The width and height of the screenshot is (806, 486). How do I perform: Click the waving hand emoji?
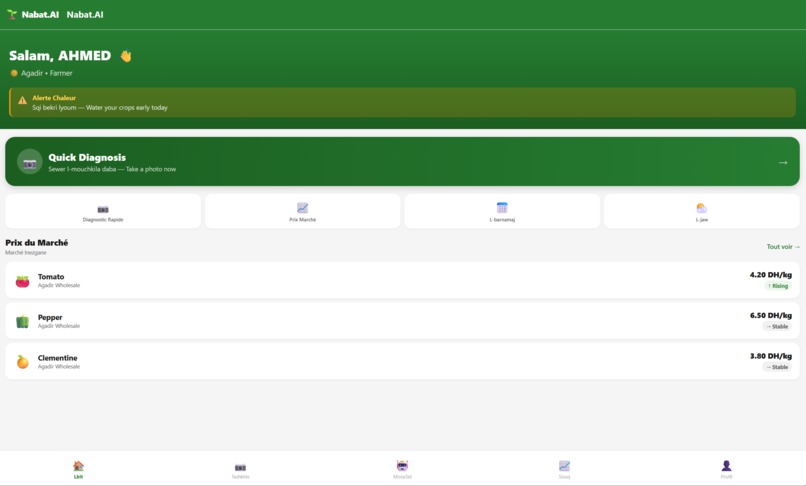(126, 56)
